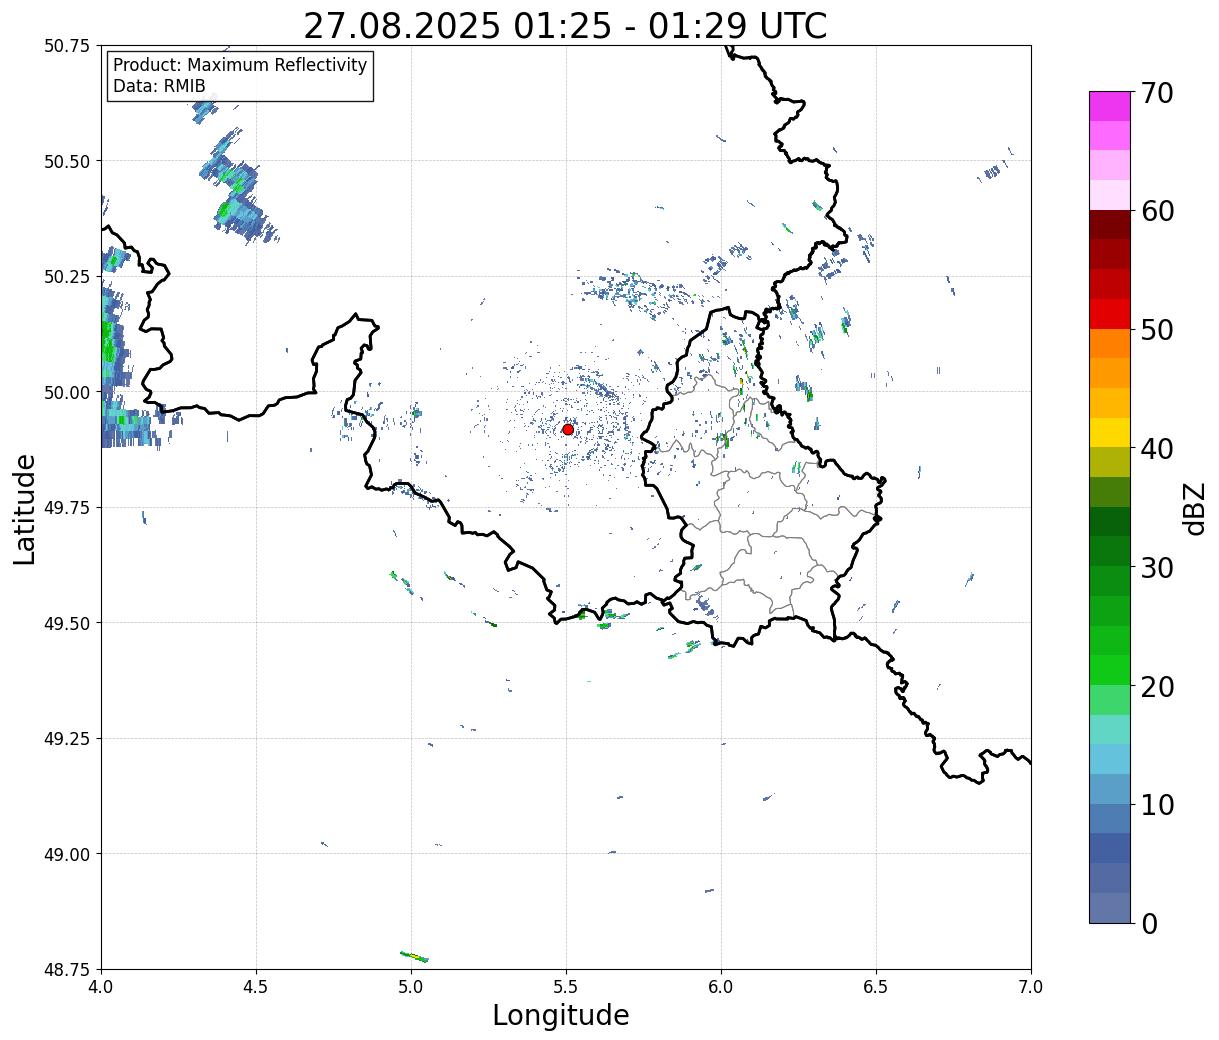Click the 'Latitude' axis label
The image size is (1219, 1040).
point(25,508)
